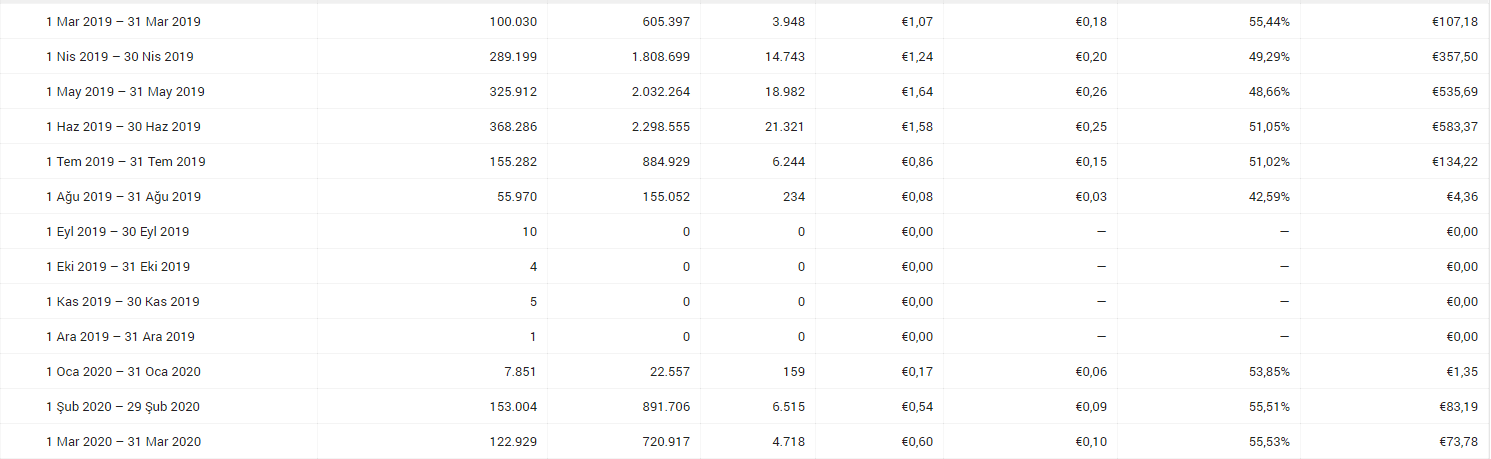Click the 55,44% percentage cell
This screenshot has width=1491, height=459.
1269,22
